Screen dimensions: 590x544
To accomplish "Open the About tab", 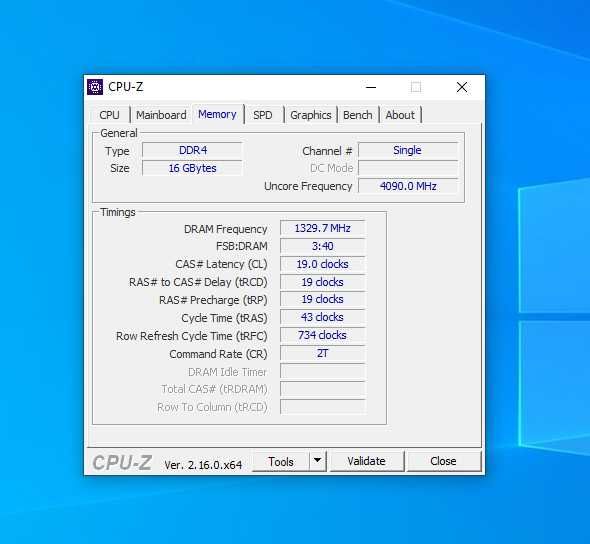I will point(400,115).
